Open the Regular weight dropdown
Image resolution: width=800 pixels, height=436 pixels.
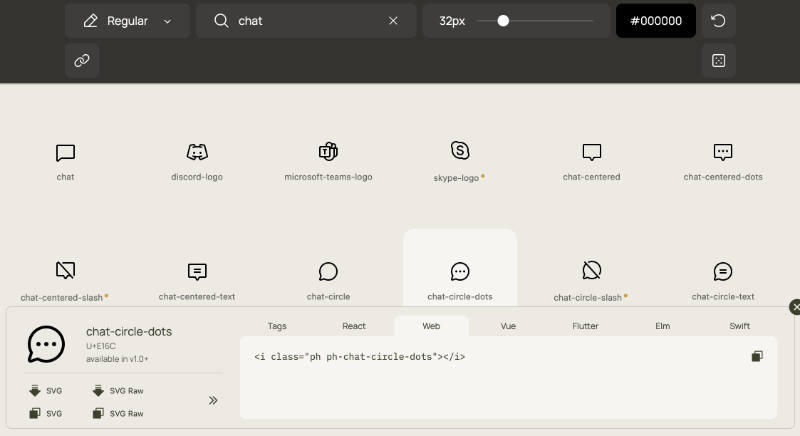pyautogui.click(x=128, y=21)
